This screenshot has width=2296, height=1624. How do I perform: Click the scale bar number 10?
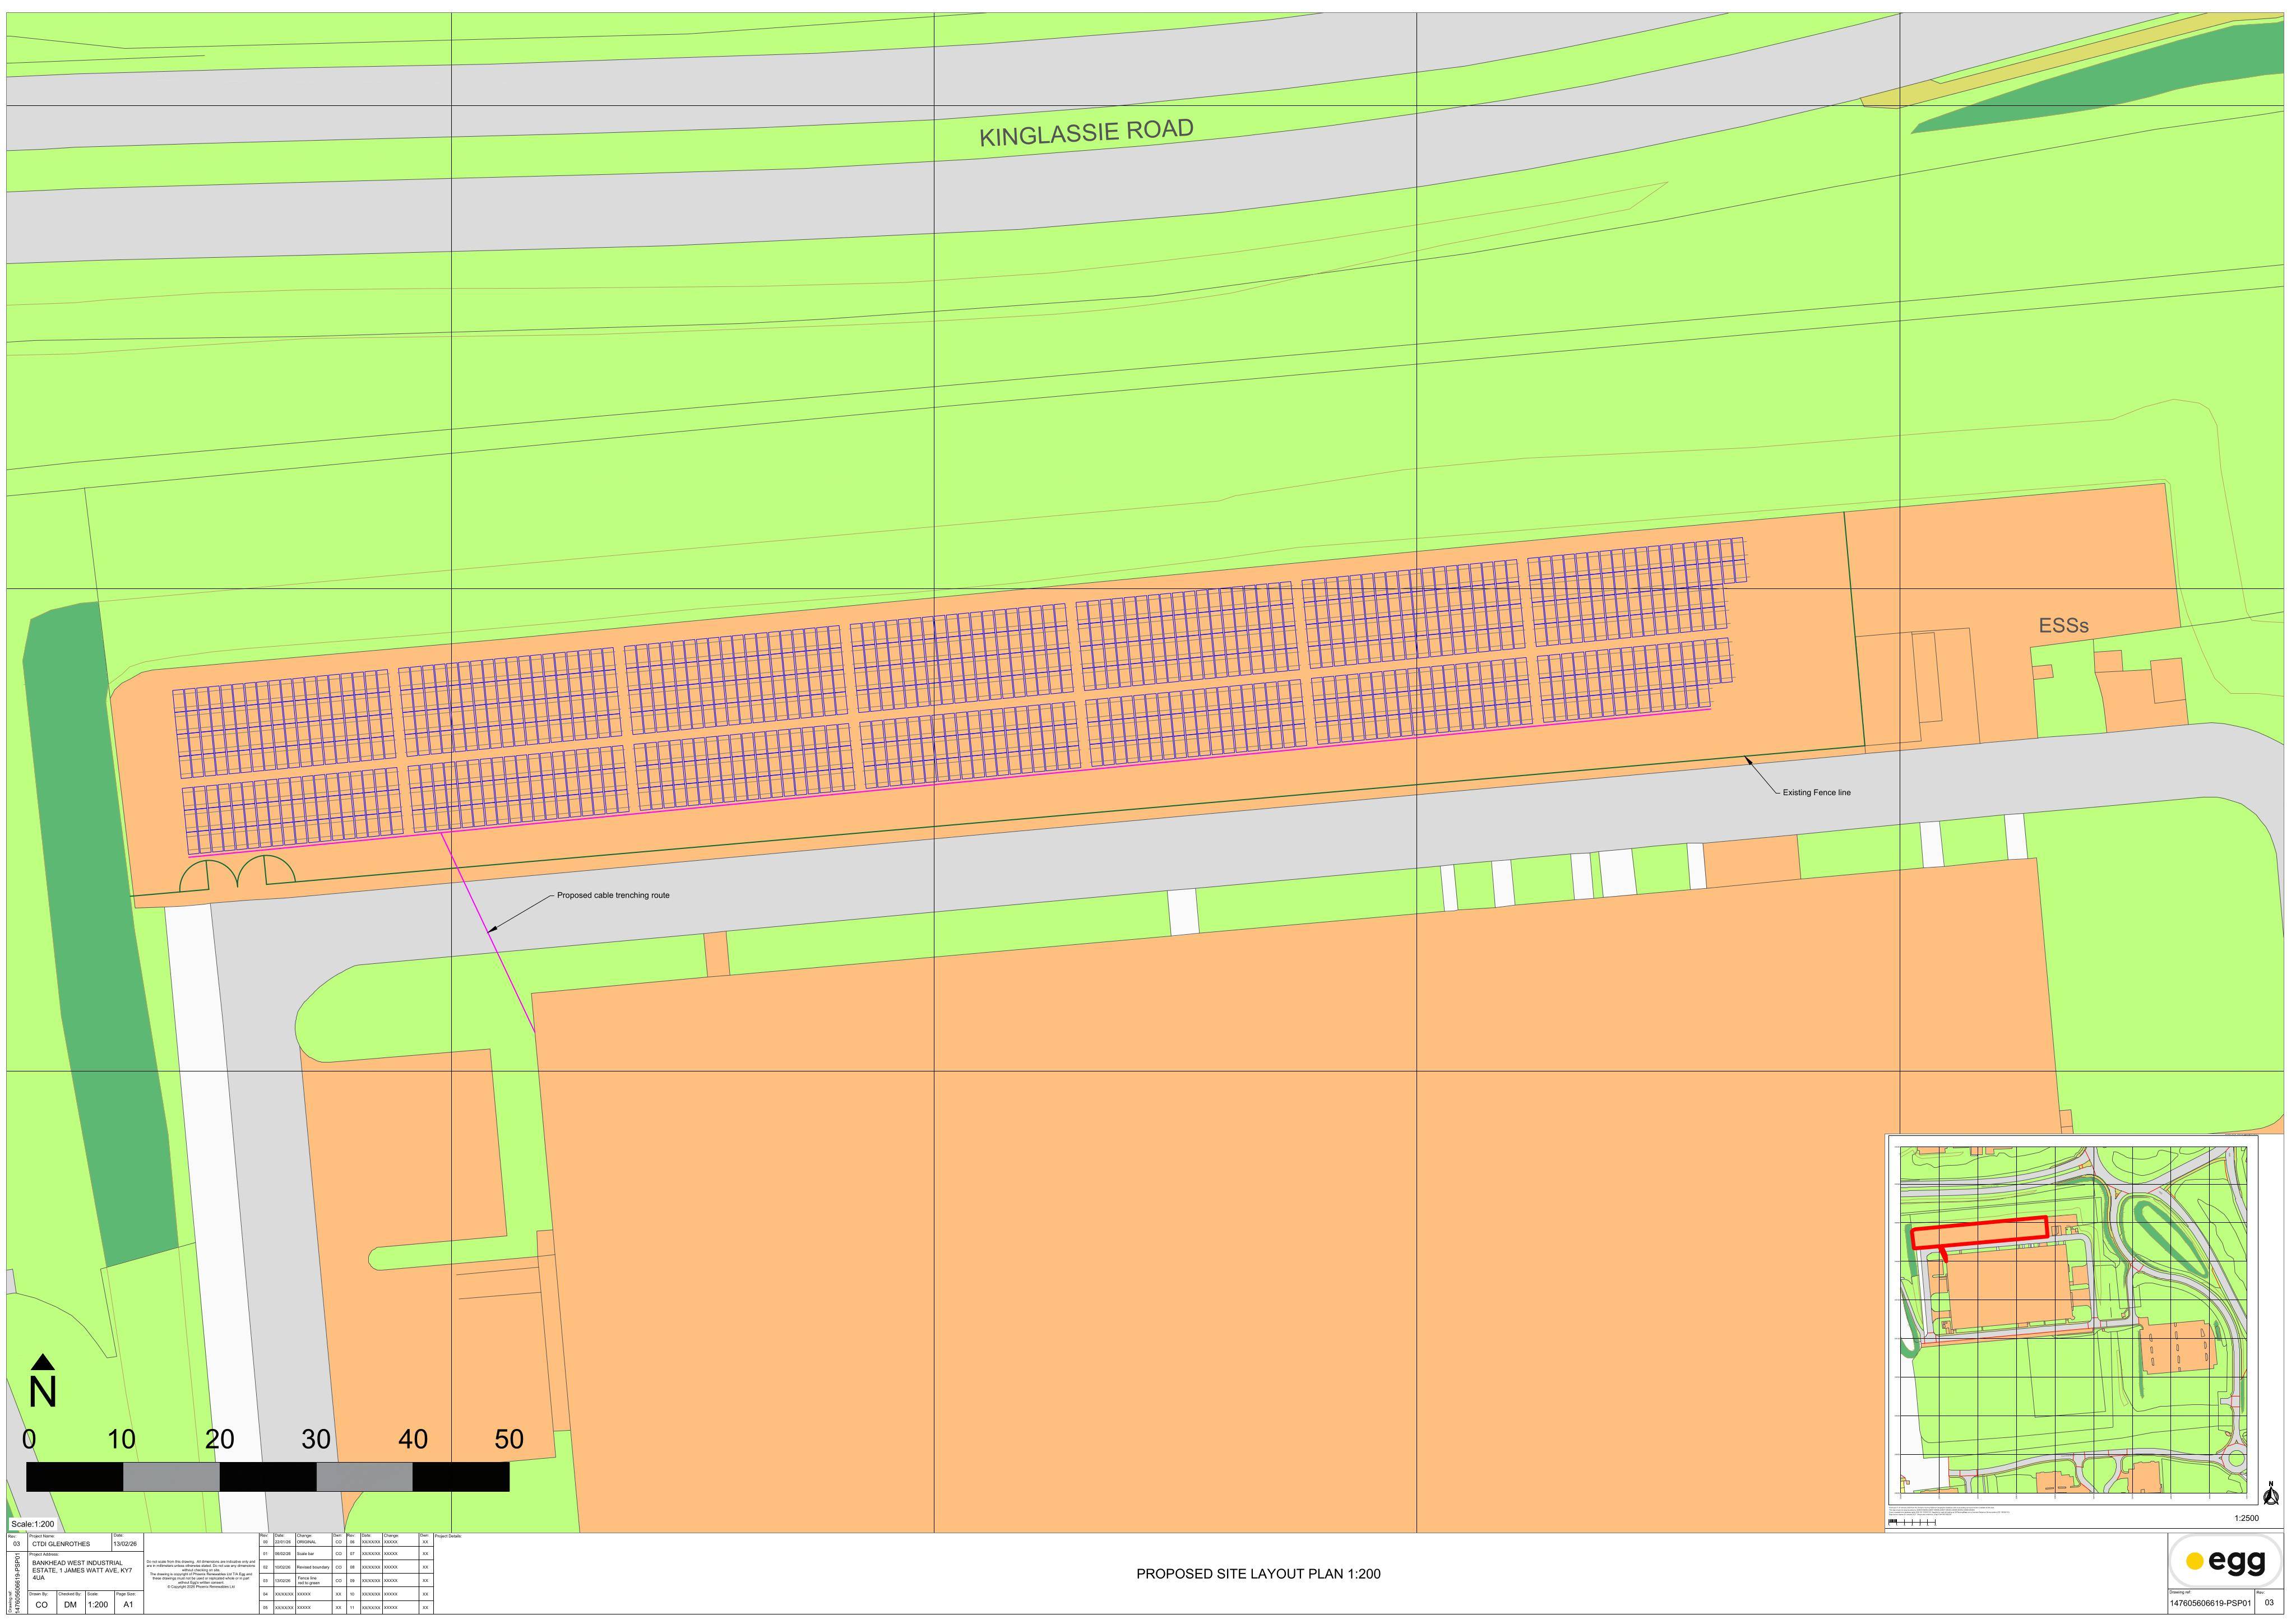[121, 1440]
